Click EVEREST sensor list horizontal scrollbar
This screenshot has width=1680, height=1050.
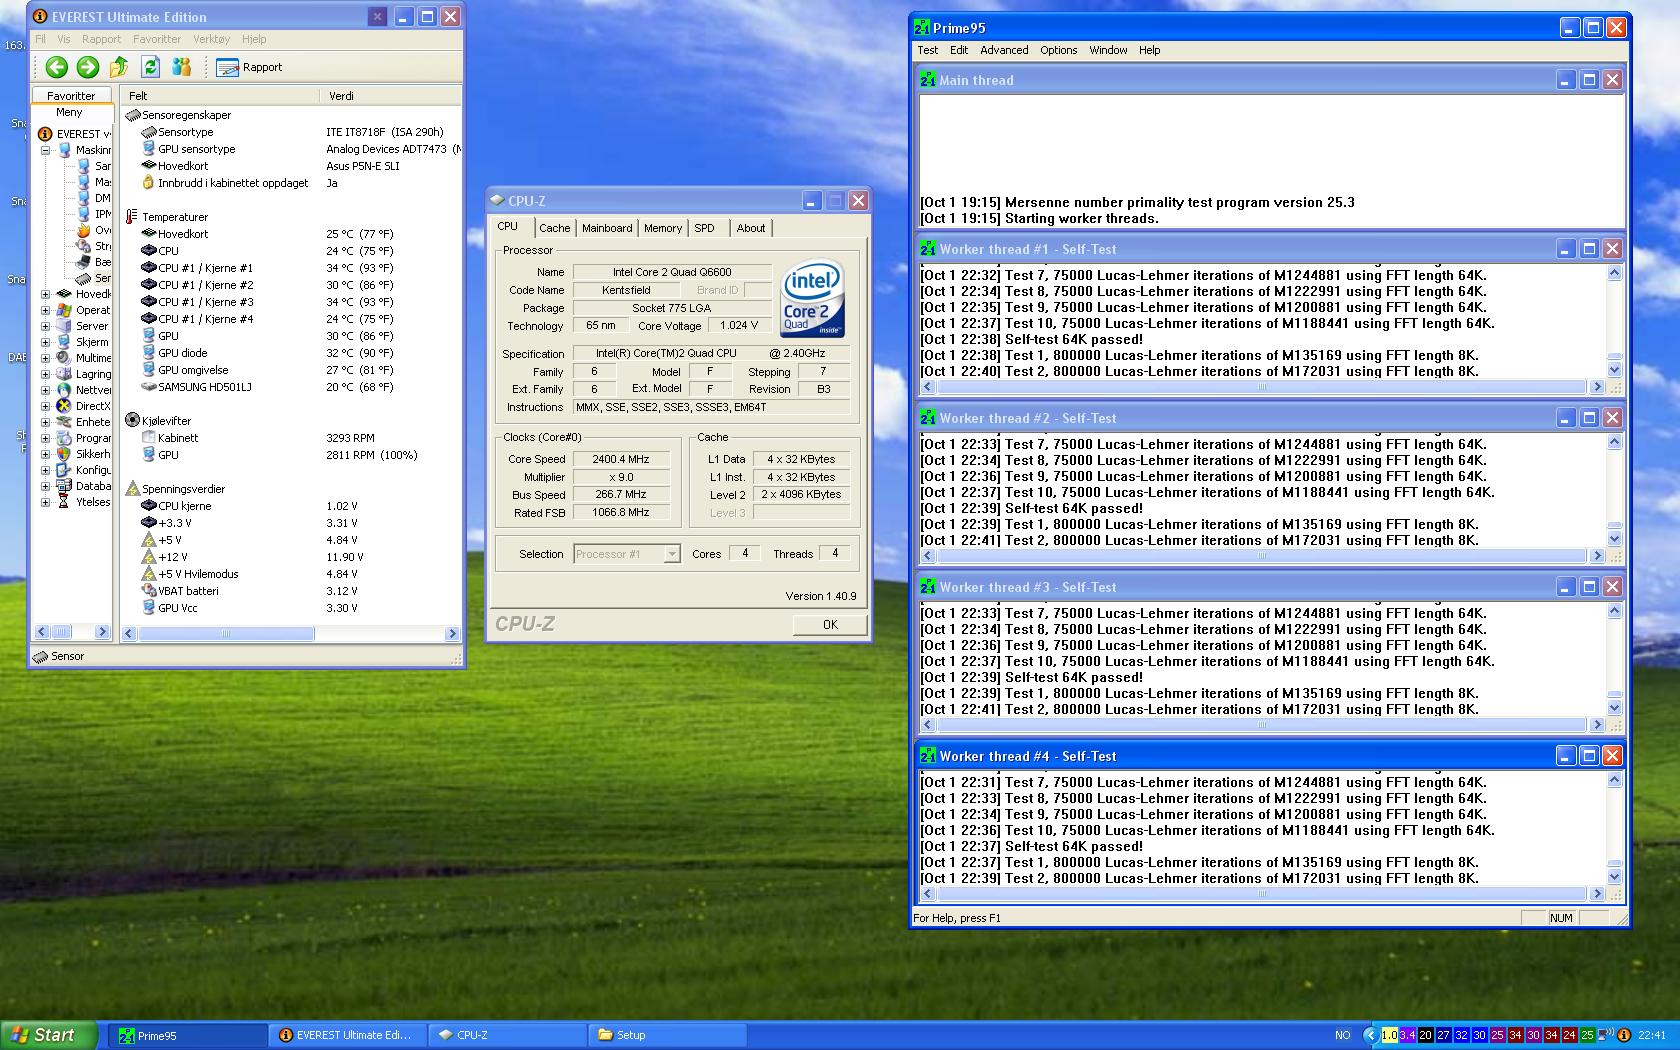click(290, 633)
